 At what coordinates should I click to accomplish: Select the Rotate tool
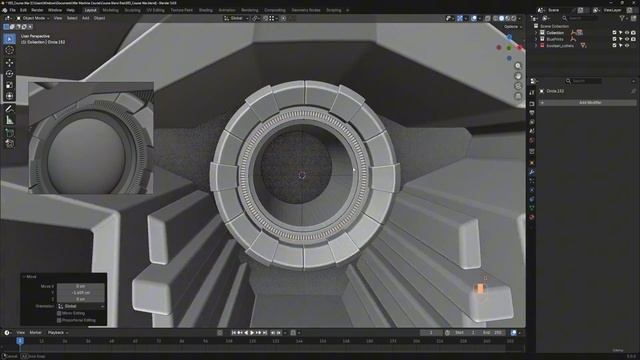pyautogui.click(x=9, y=74)
